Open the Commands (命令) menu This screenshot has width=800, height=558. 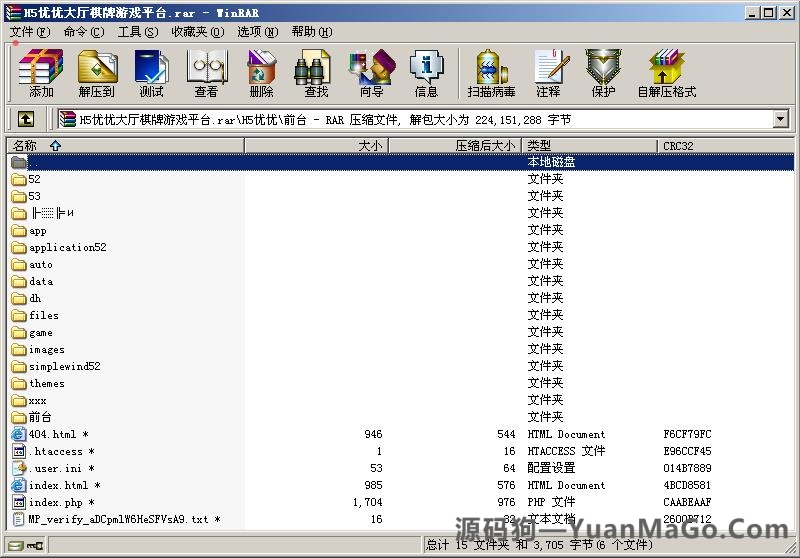84,32
